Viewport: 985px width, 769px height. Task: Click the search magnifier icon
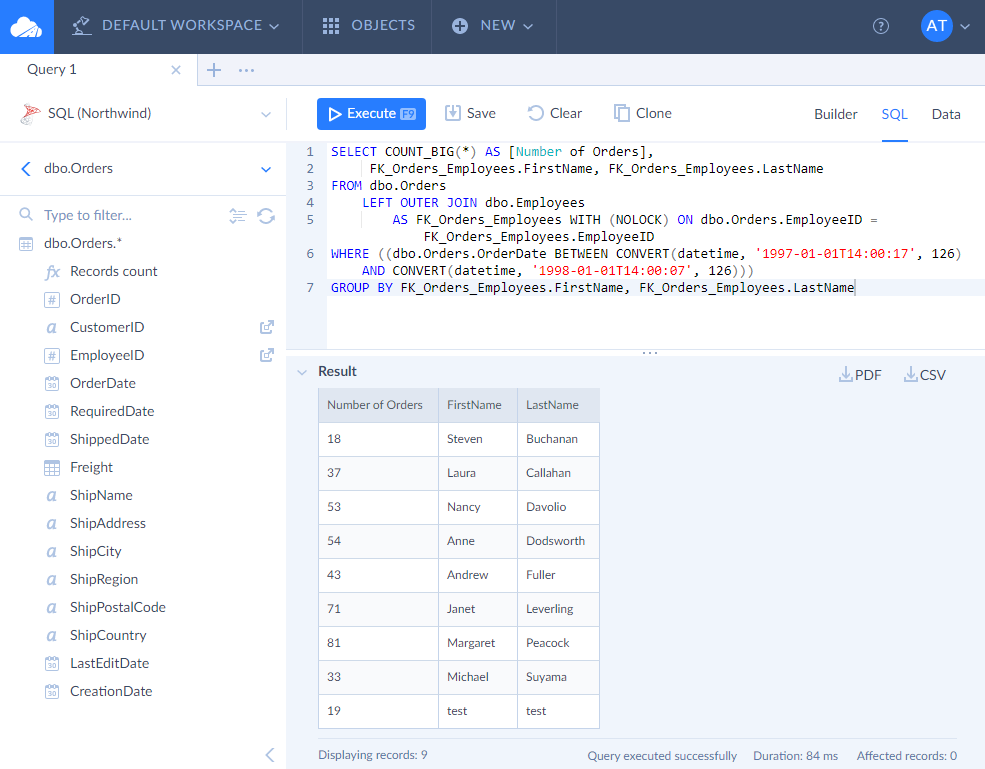pos(26,214)
